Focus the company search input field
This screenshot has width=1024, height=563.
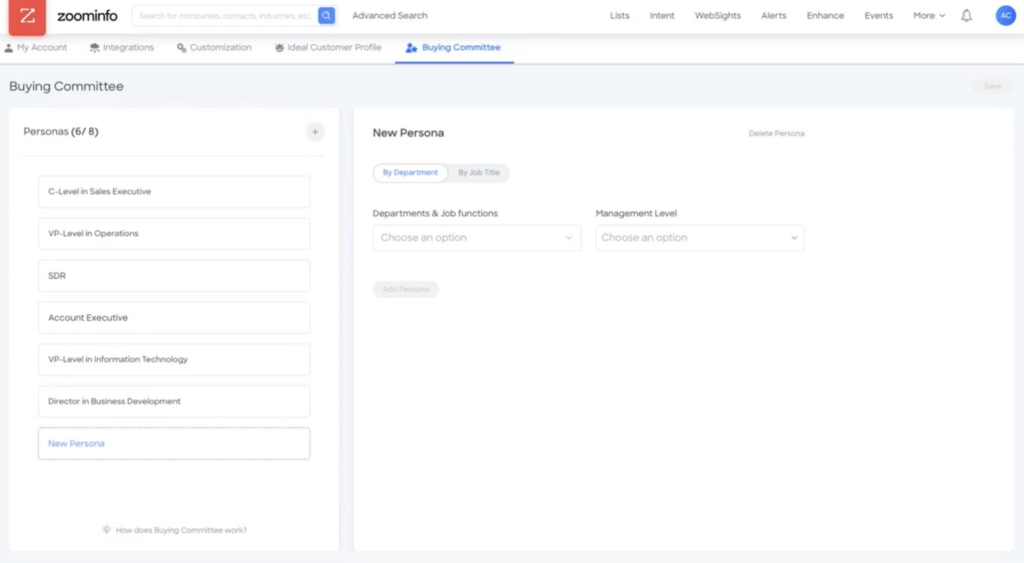point(225,16)
